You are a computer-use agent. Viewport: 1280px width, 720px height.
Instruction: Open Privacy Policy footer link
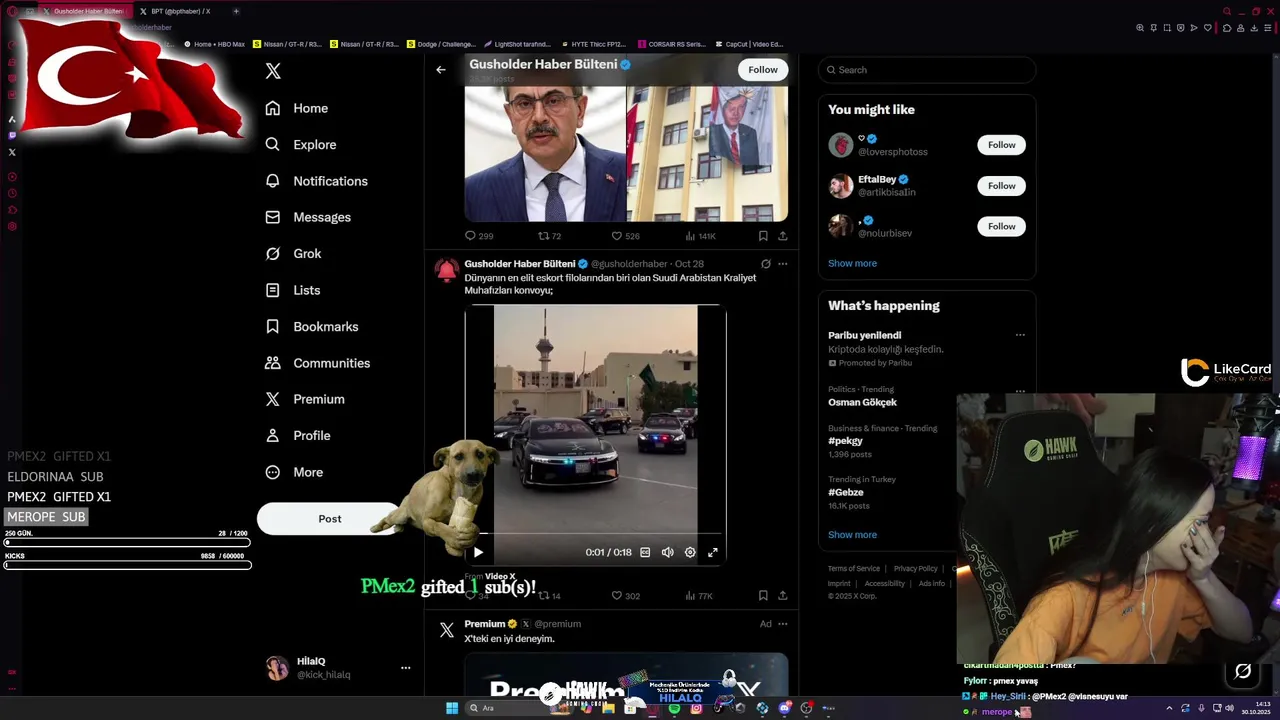tap(915, 568)
